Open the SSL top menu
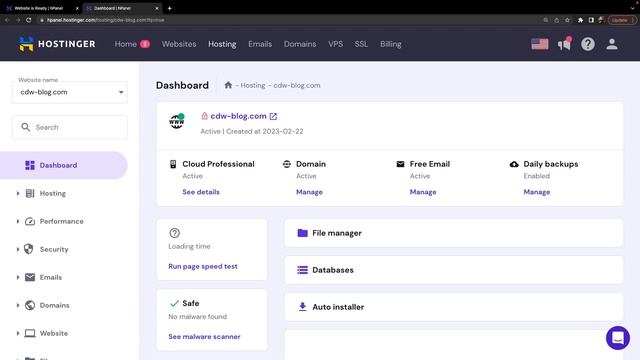This screenshot has height=360, width=640. pyautogui.click(x=361, y=44)
